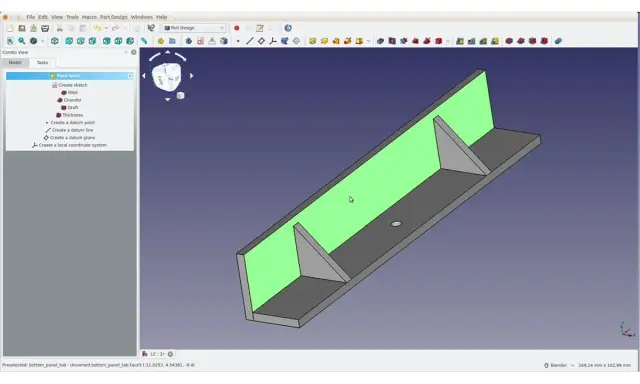Click Fillet in the Face tools list

coord(69,93)
